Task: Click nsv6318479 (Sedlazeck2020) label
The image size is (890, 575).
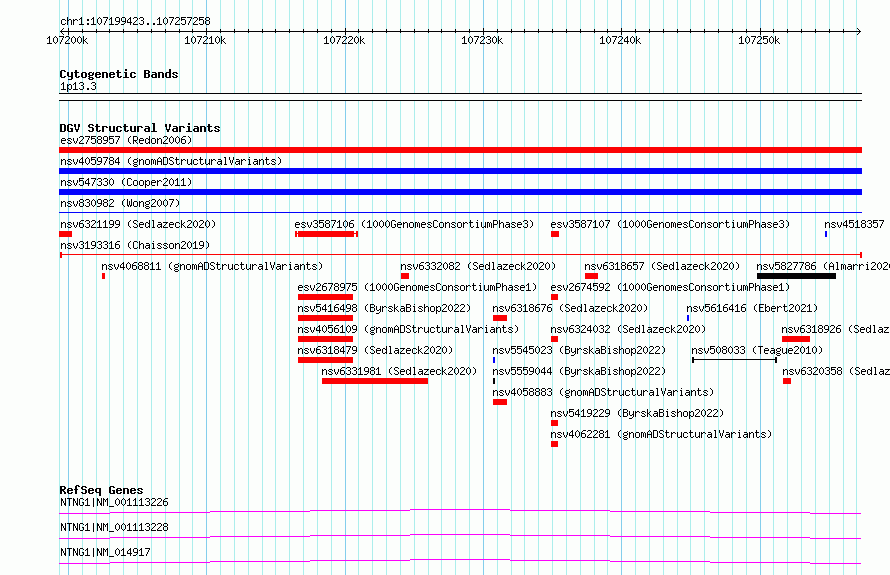Action: pyautogui.click(x=375, y=350)
